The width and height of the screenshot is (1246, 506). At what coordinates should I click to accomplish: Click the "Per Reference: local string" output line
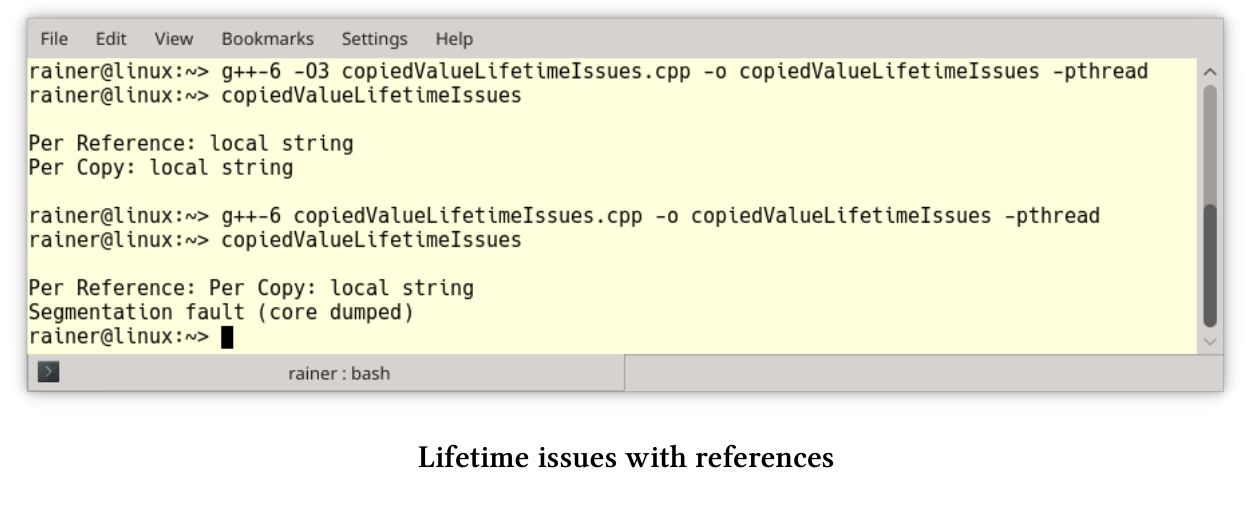tap(191, 144)
